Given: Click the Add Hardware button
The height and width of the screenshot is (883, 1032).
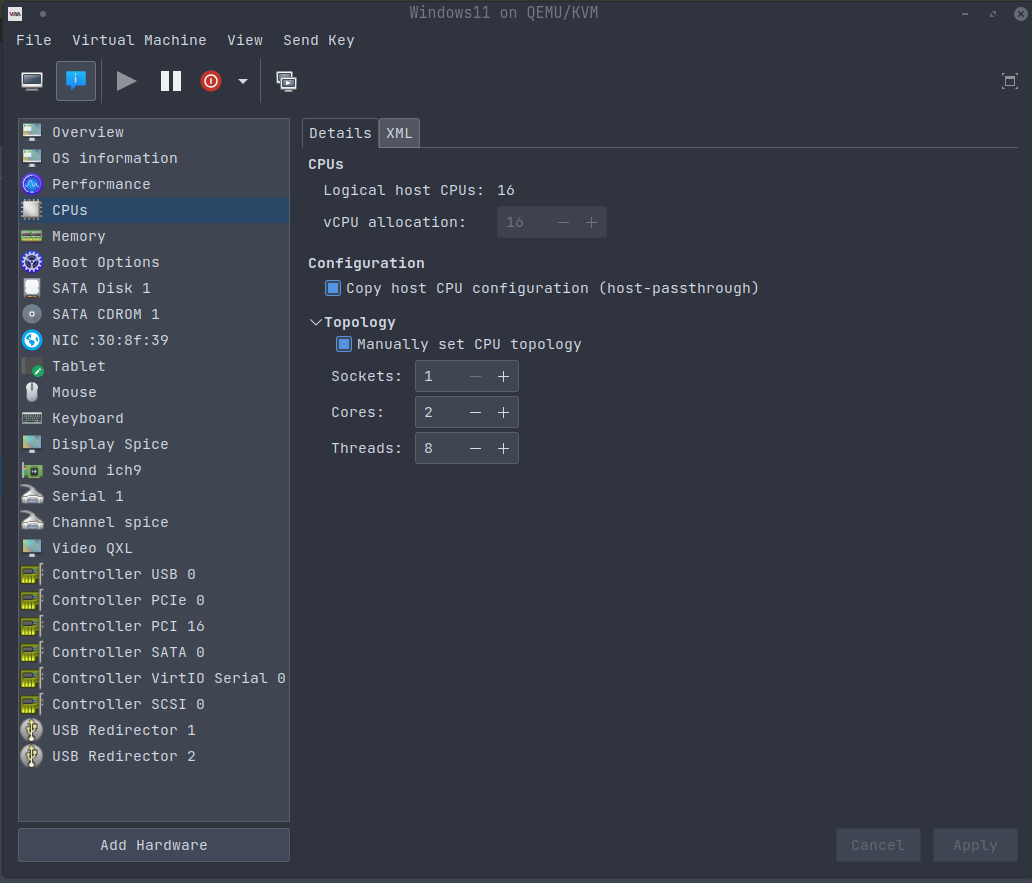Looking at the screenshot, I should coord(154,845).
